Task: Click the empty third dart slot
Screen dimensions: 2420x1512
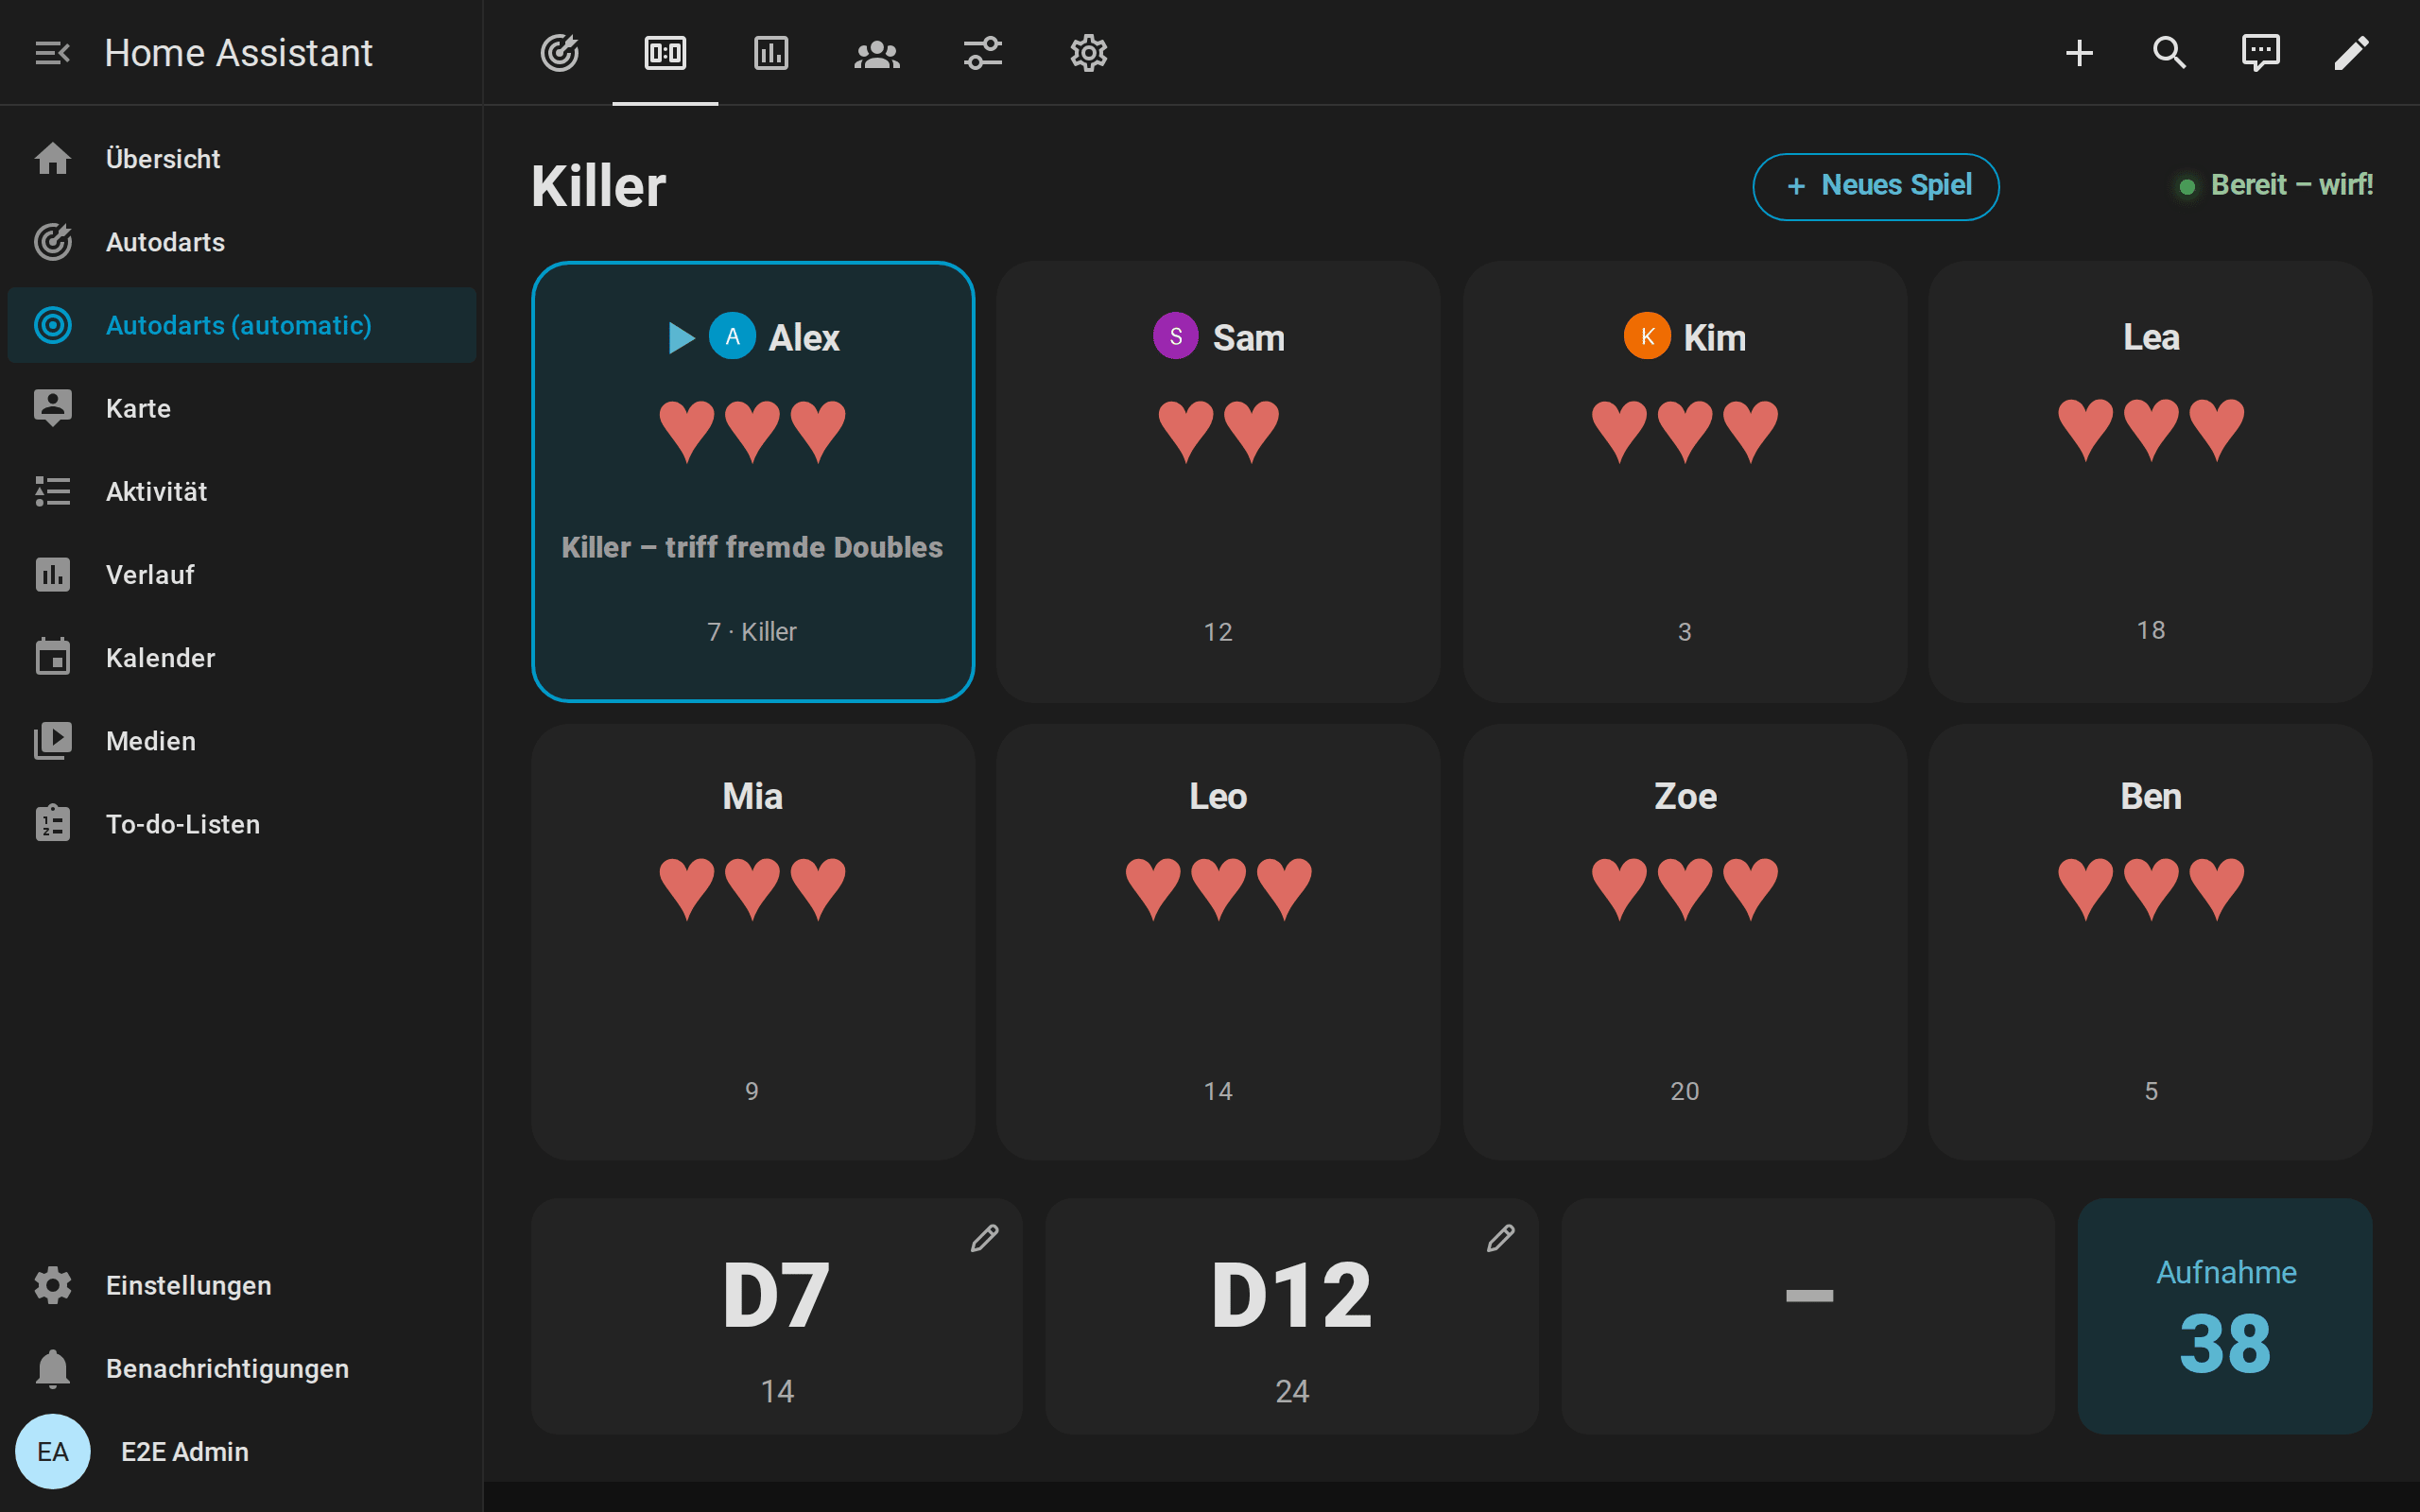Action: pos(1808,1316)
